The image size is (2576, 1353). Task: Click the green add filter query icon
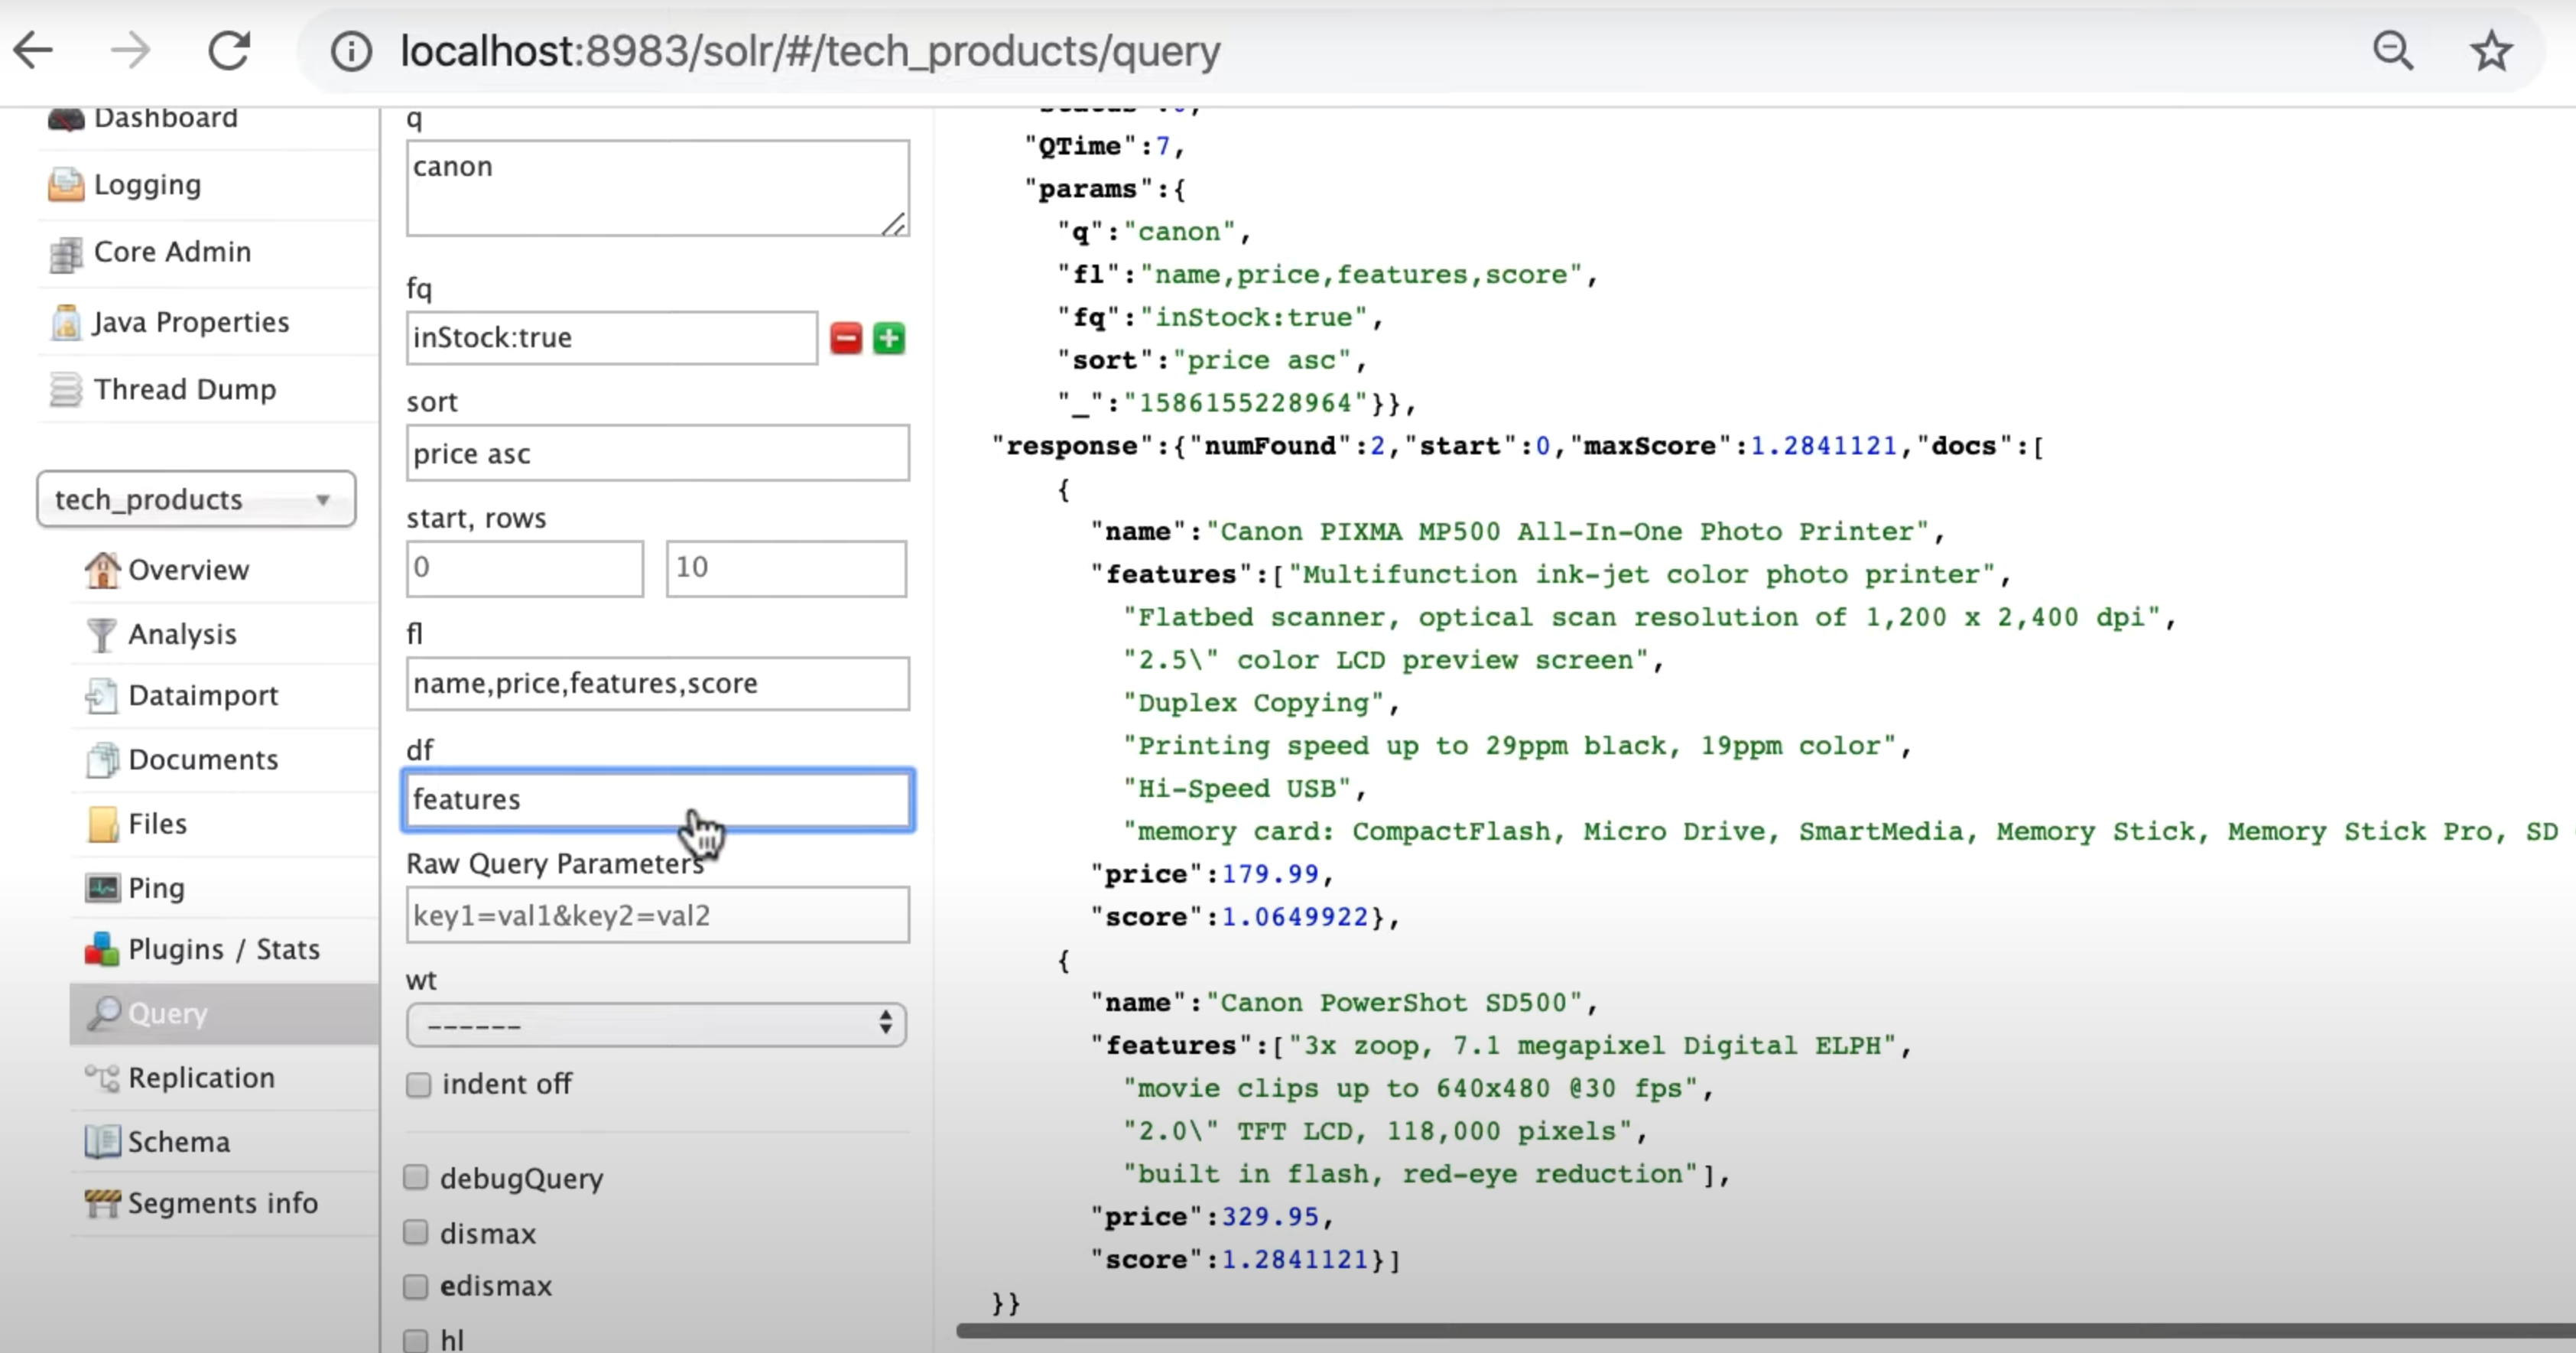pyautogui.click(x=889, y=338)
